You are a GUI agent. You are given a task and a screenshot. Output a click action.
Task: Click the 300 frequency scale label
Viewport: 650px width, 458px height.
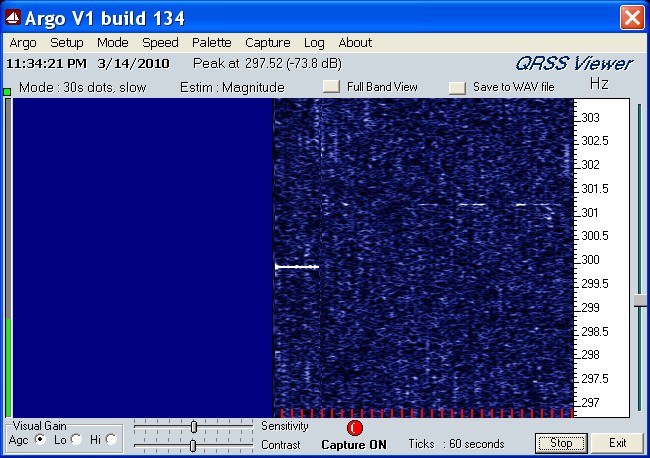point(590,260)
